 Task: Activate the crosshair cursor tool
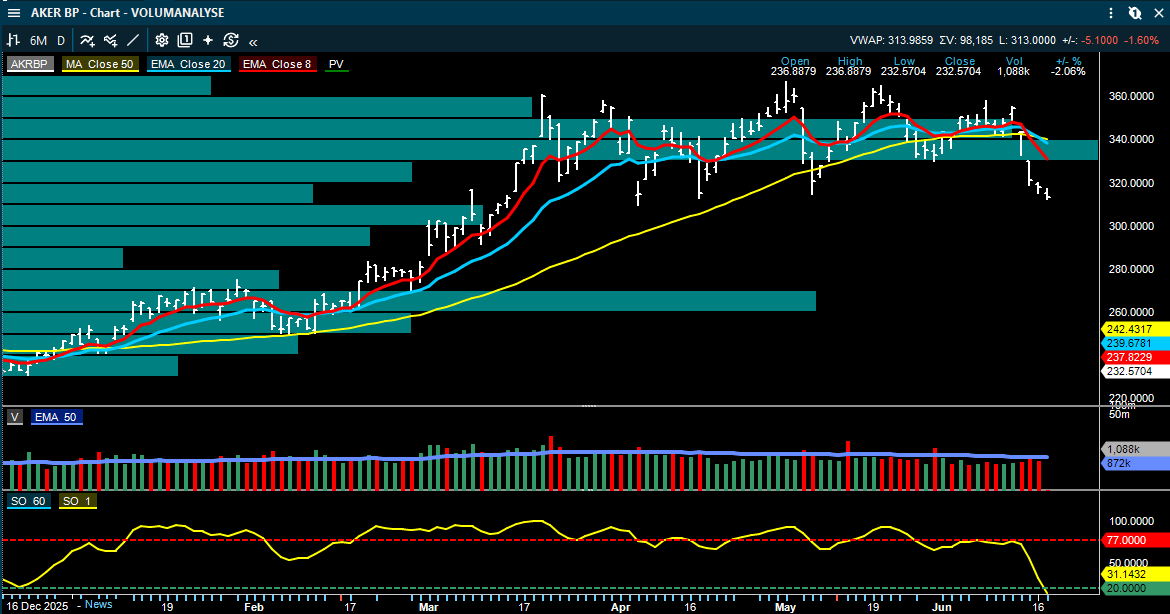207,40
